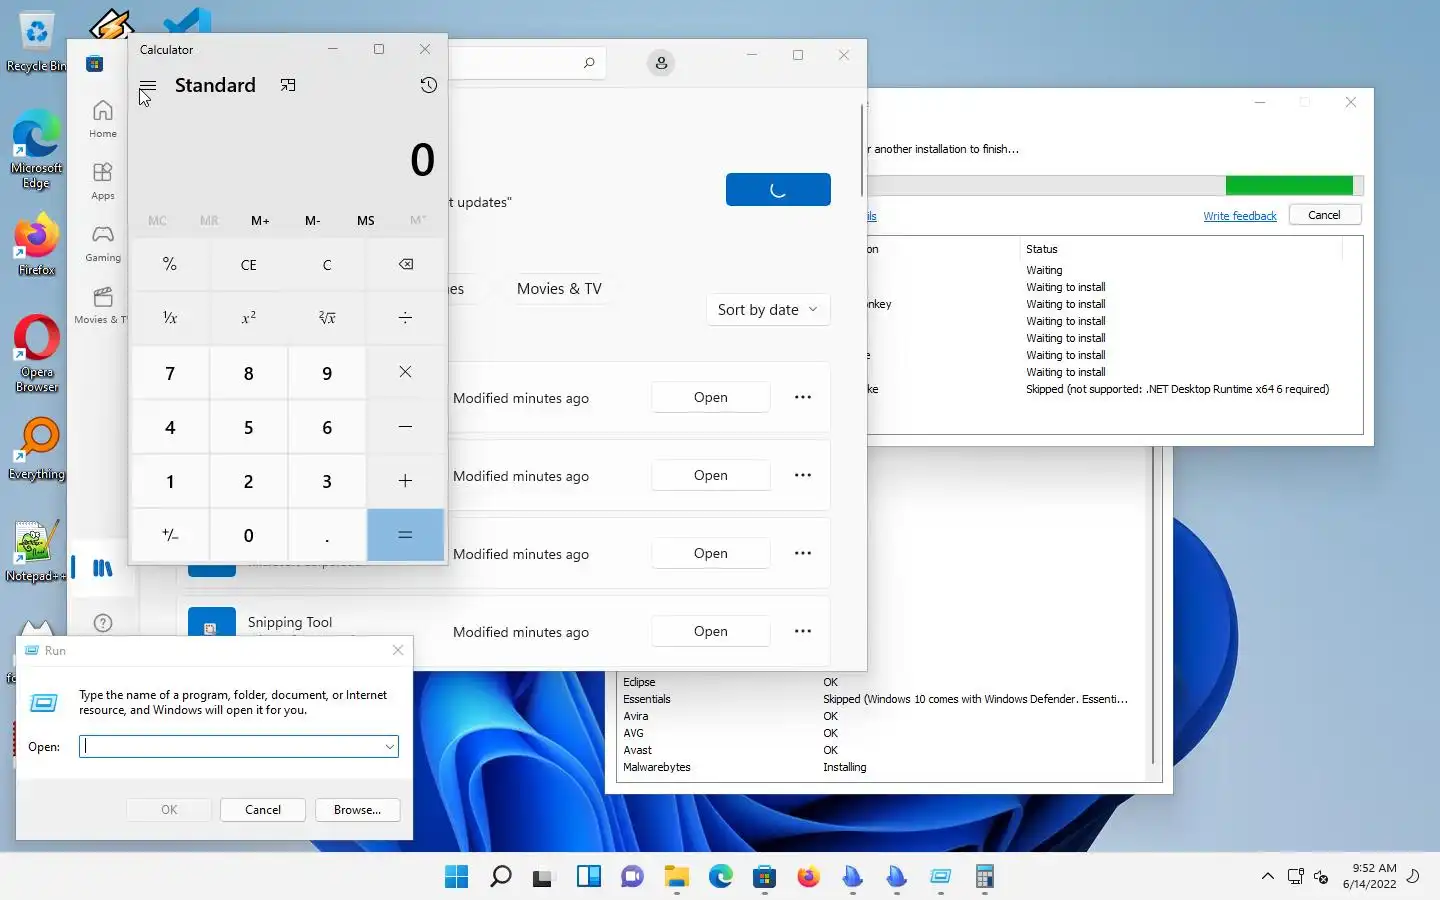The height and width of the screenshot is (900, 1440).
Task: Click digit 7 on the Calculator keypad
Action: [x=170, y=373]
